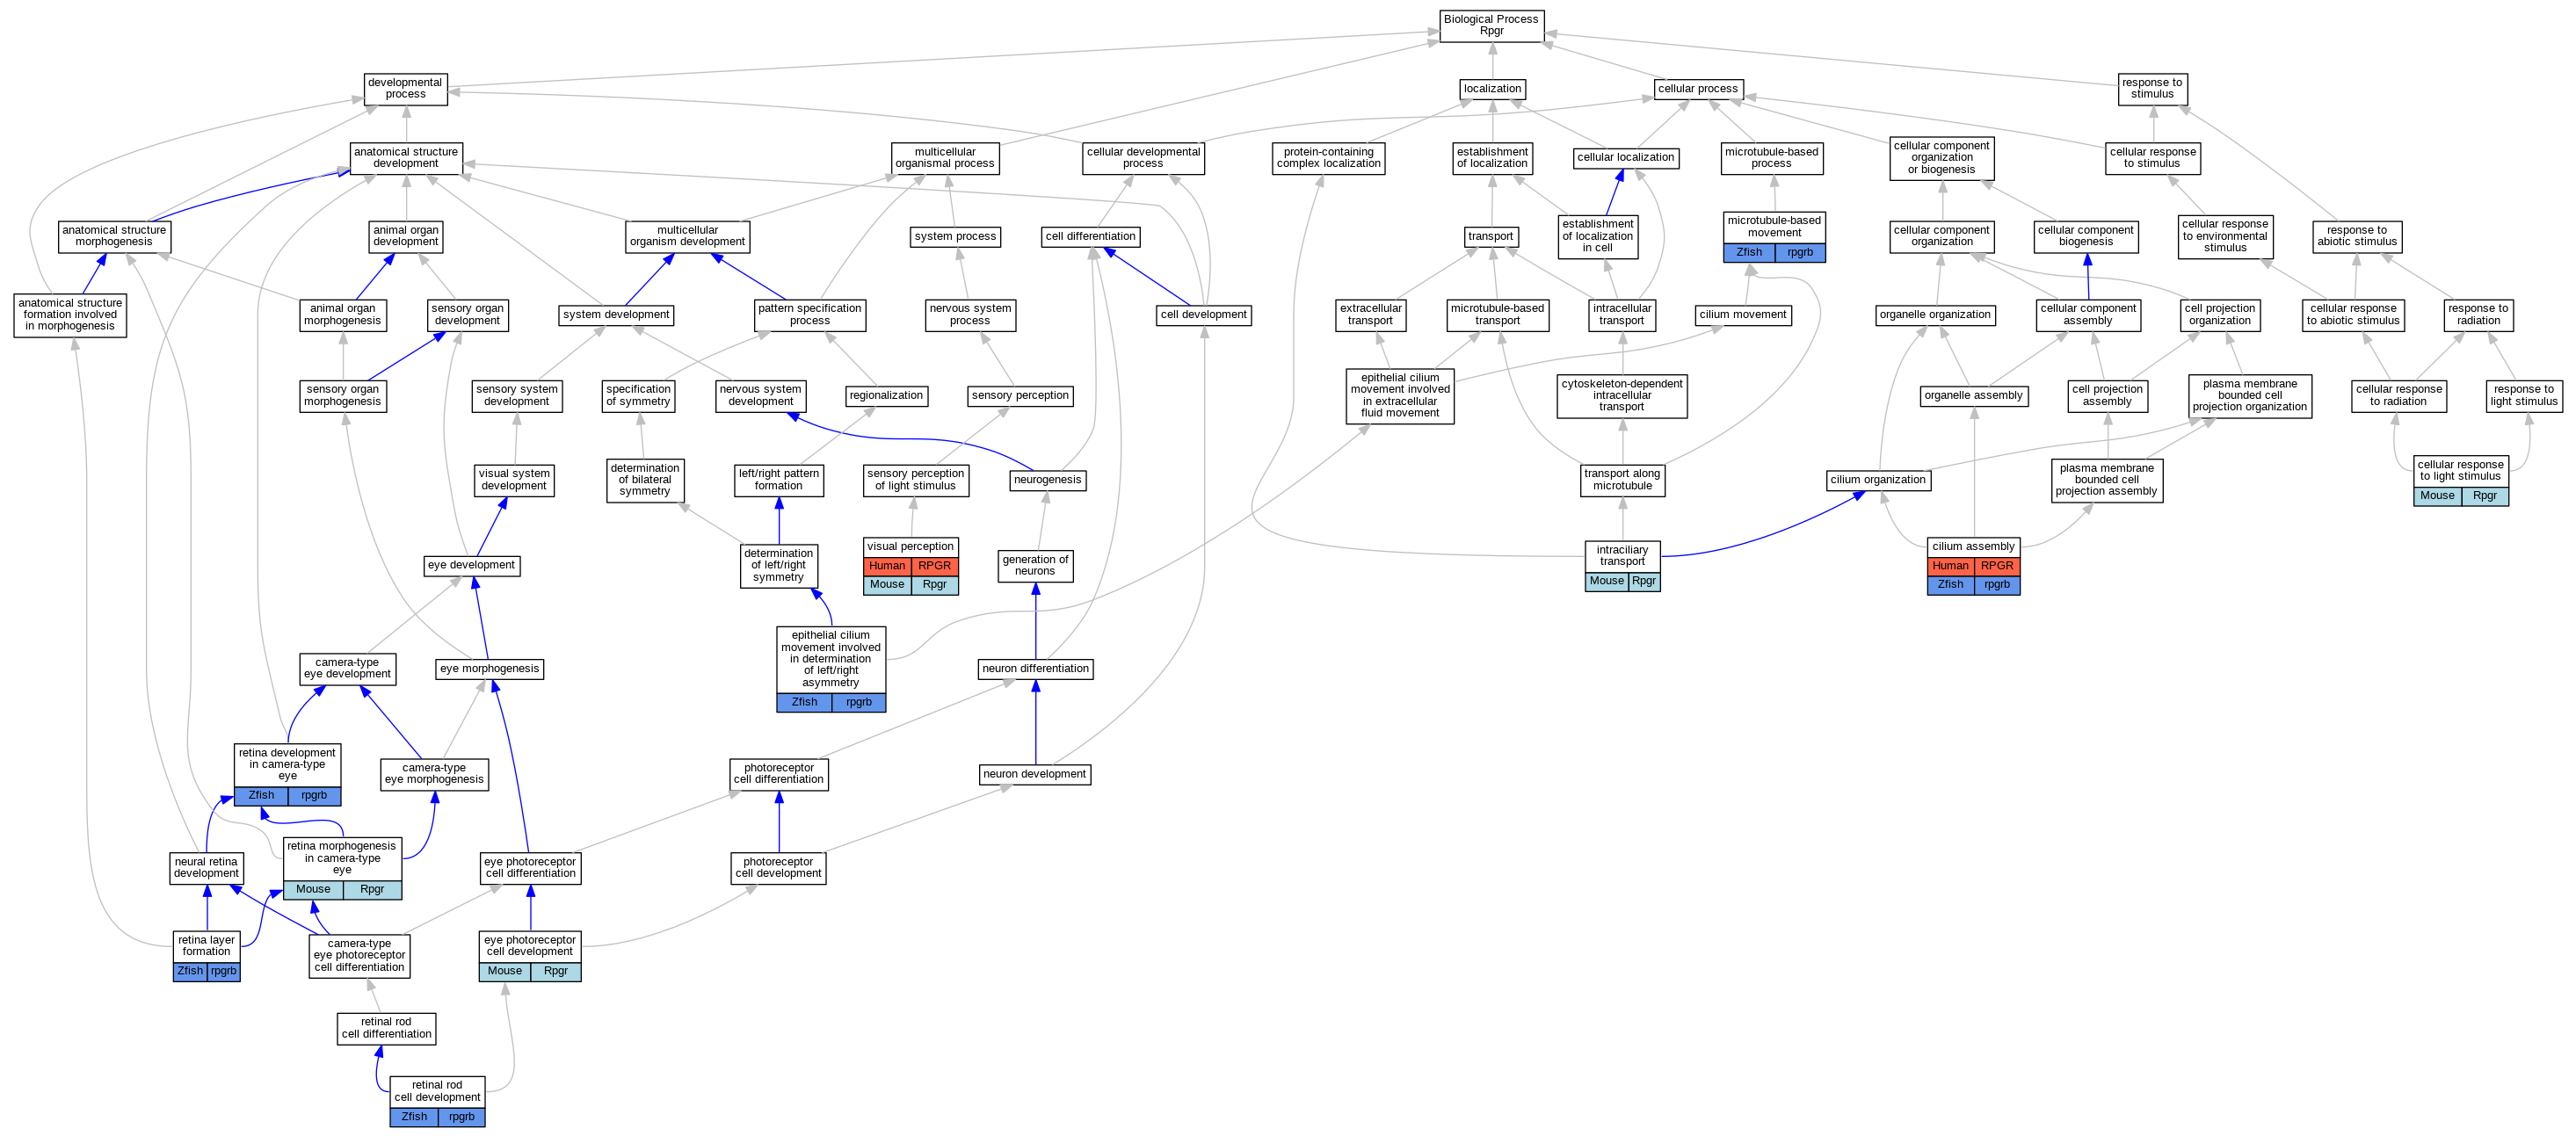Select response to radiation node
2576x1136 pixels.
(x=2478, y=315)
